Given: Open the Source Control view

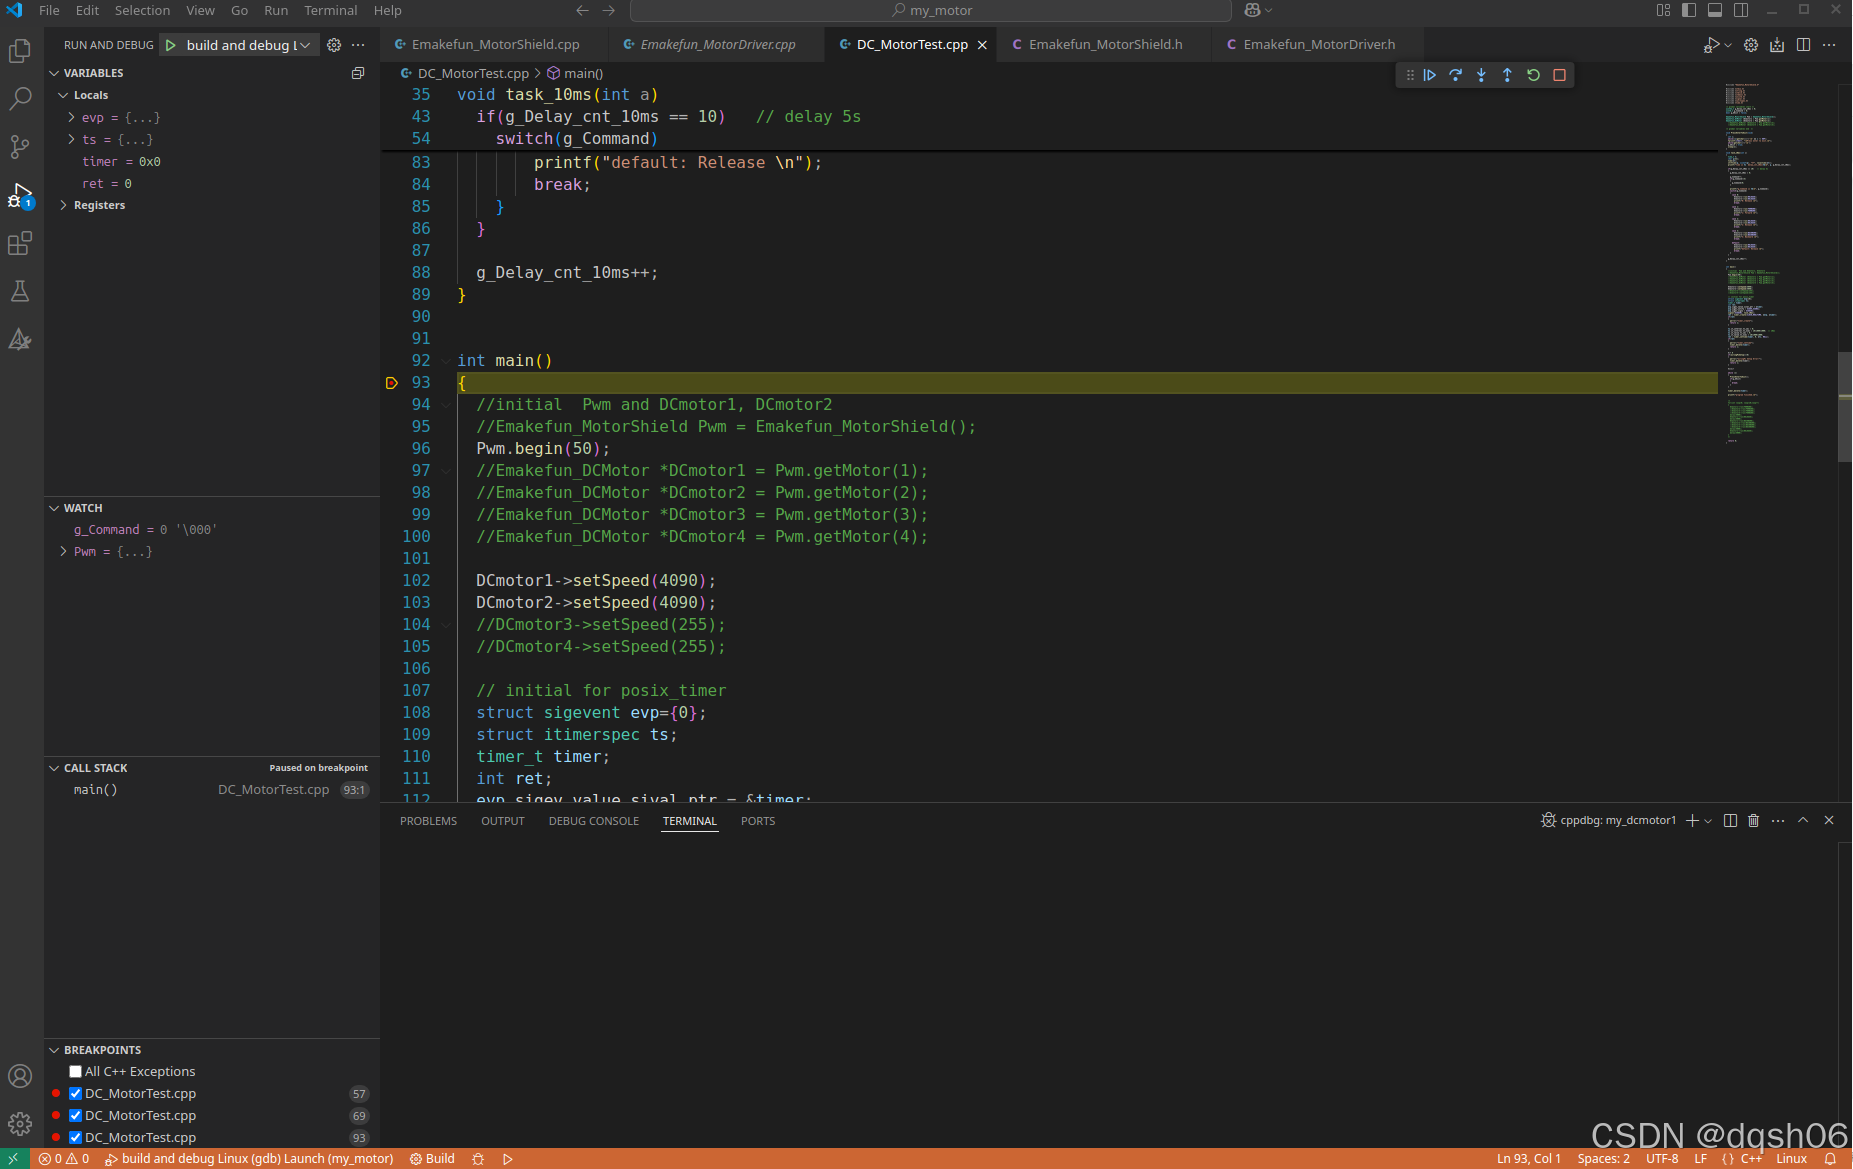Looking at the screenshot, I should coord(20,147).
